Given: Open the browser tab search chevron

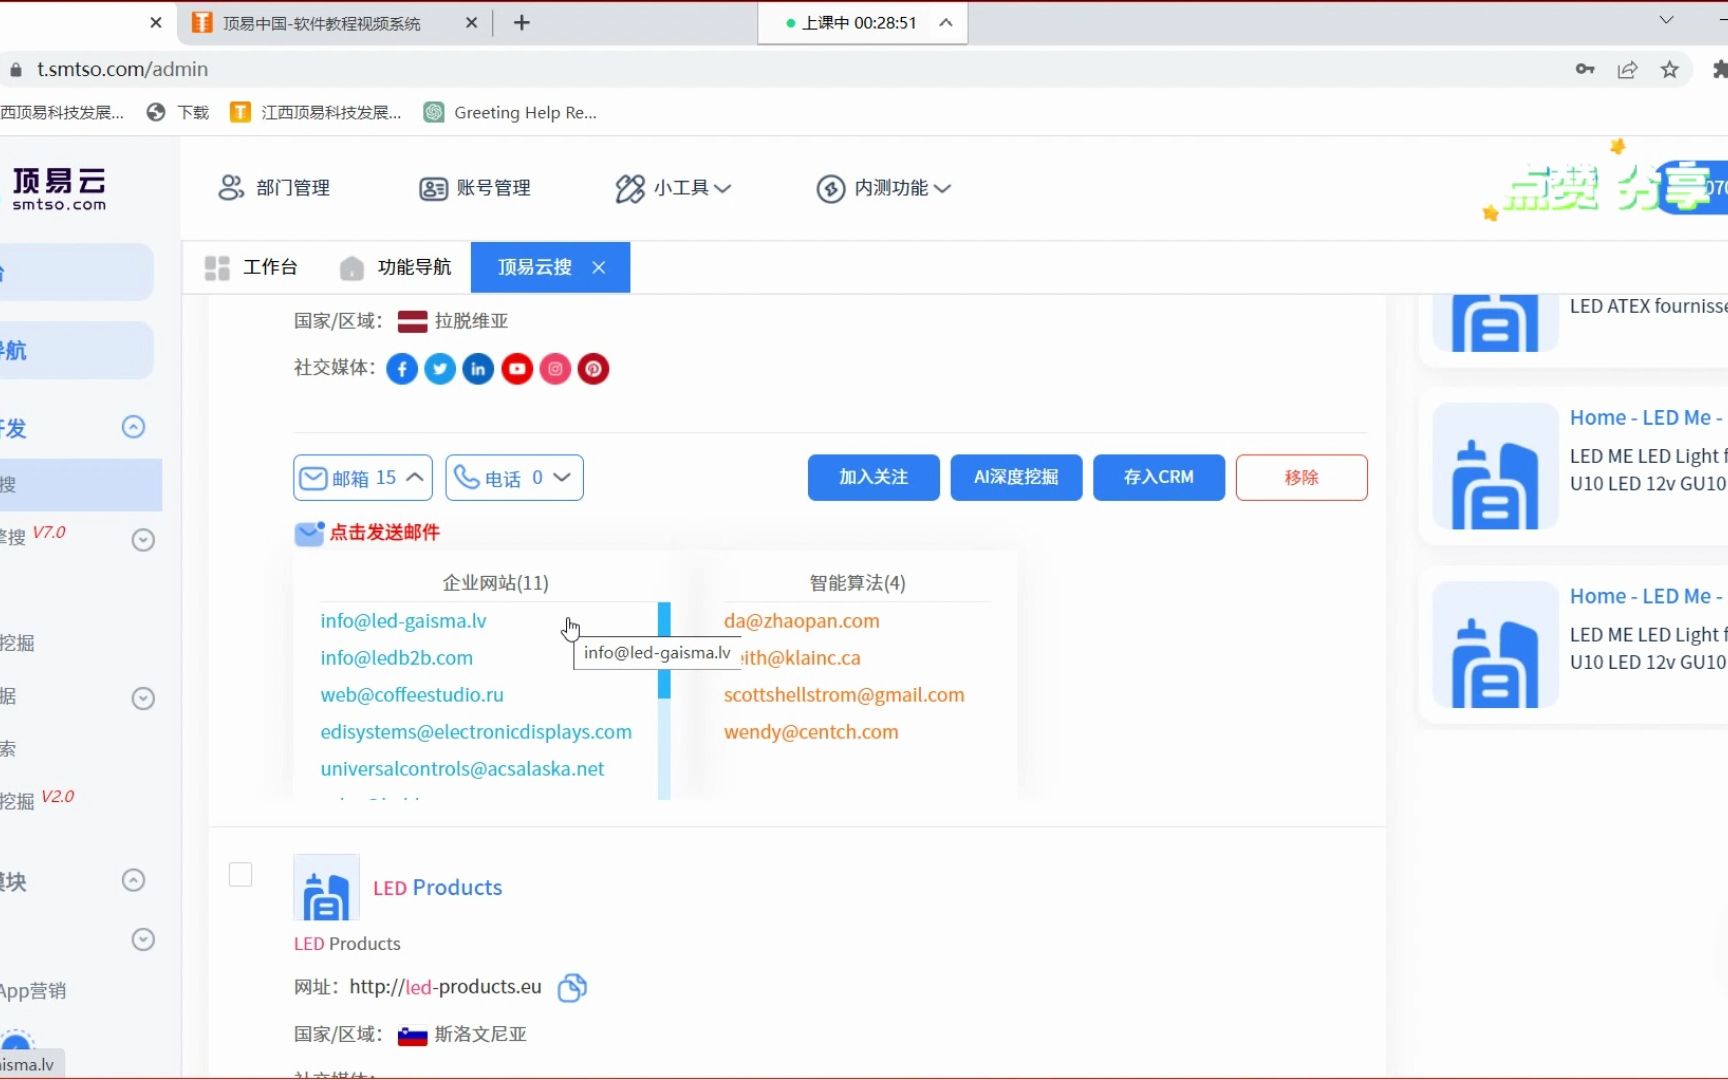Looking at the screenshot, I should pos(1666,20).
